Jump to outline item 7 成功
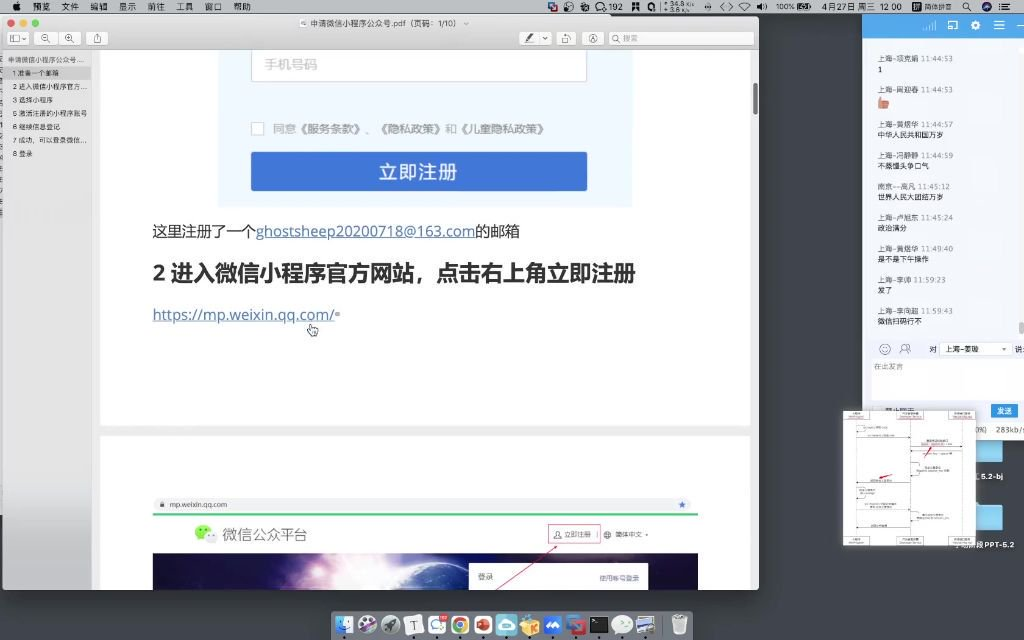Image resolution: width=1024 pixels, height=640 pixels. [x=50, y=140]
